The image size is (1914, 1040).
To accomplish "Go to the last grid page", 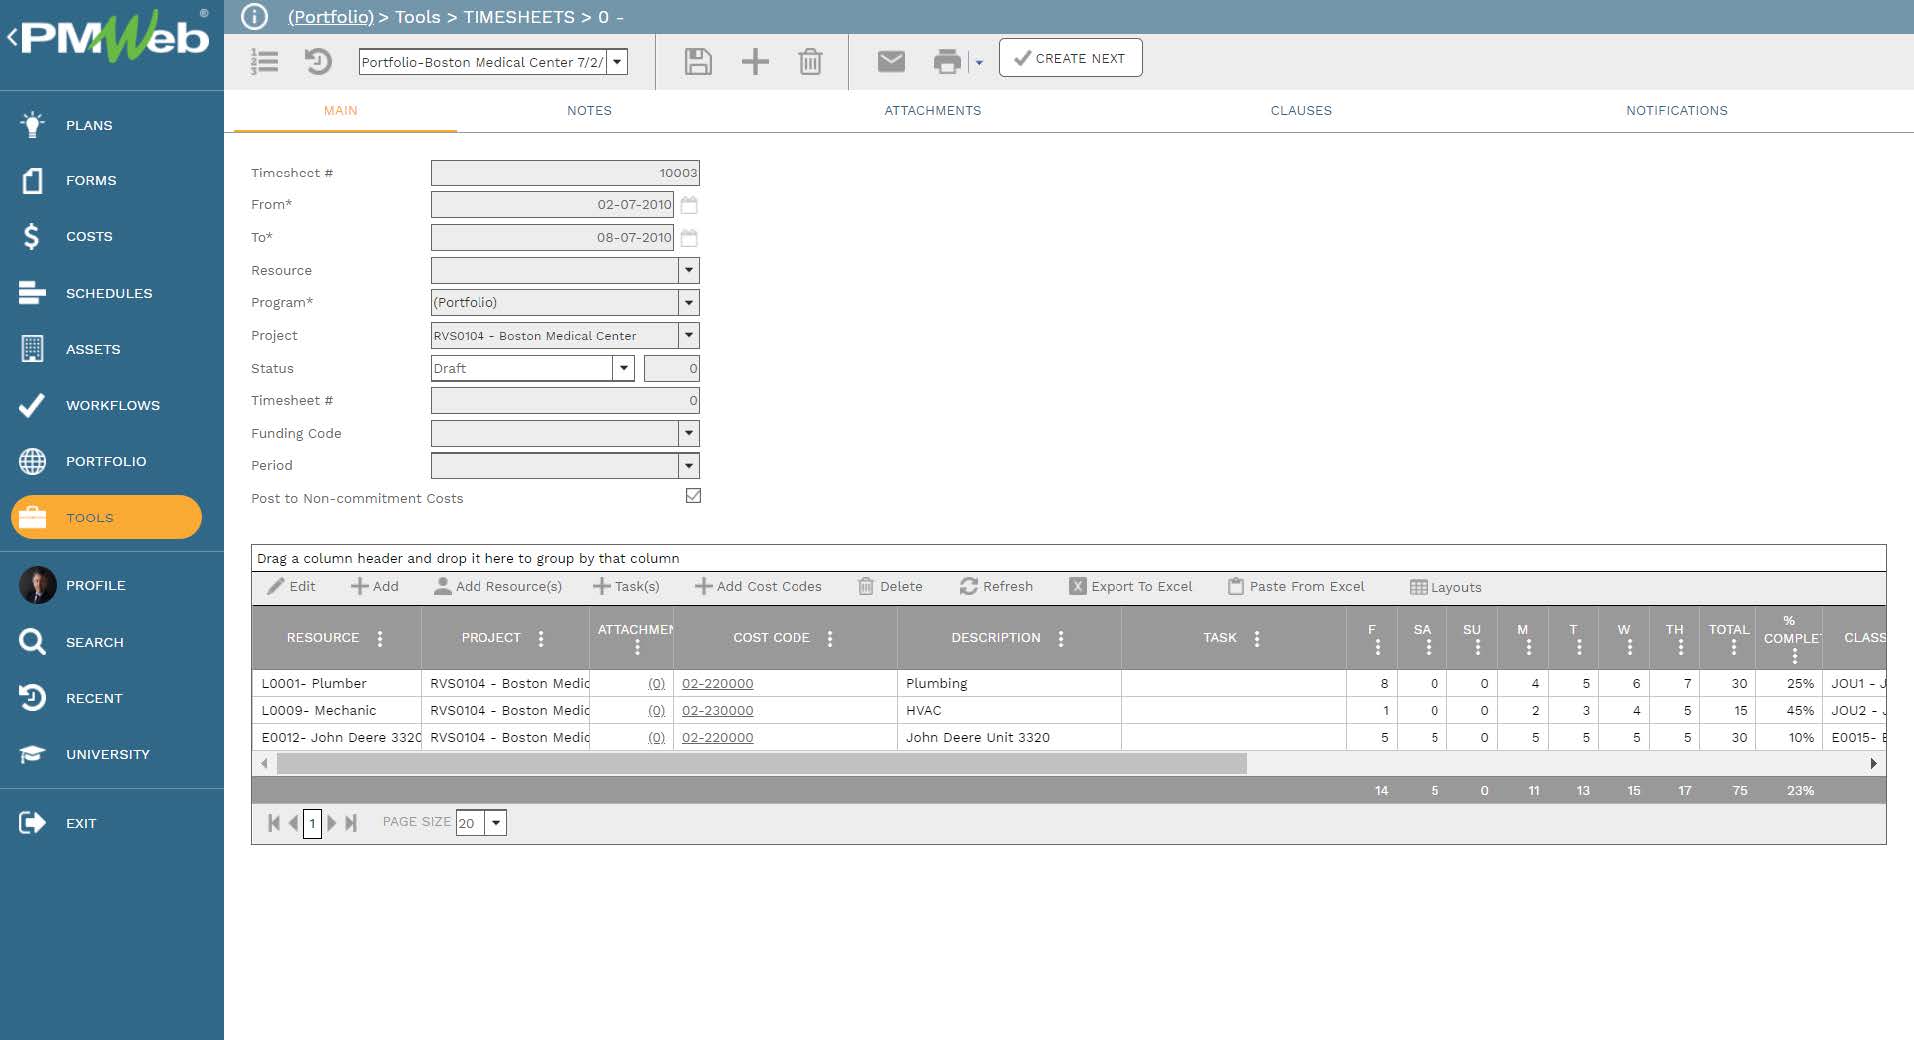I will [x=351, y=823].
